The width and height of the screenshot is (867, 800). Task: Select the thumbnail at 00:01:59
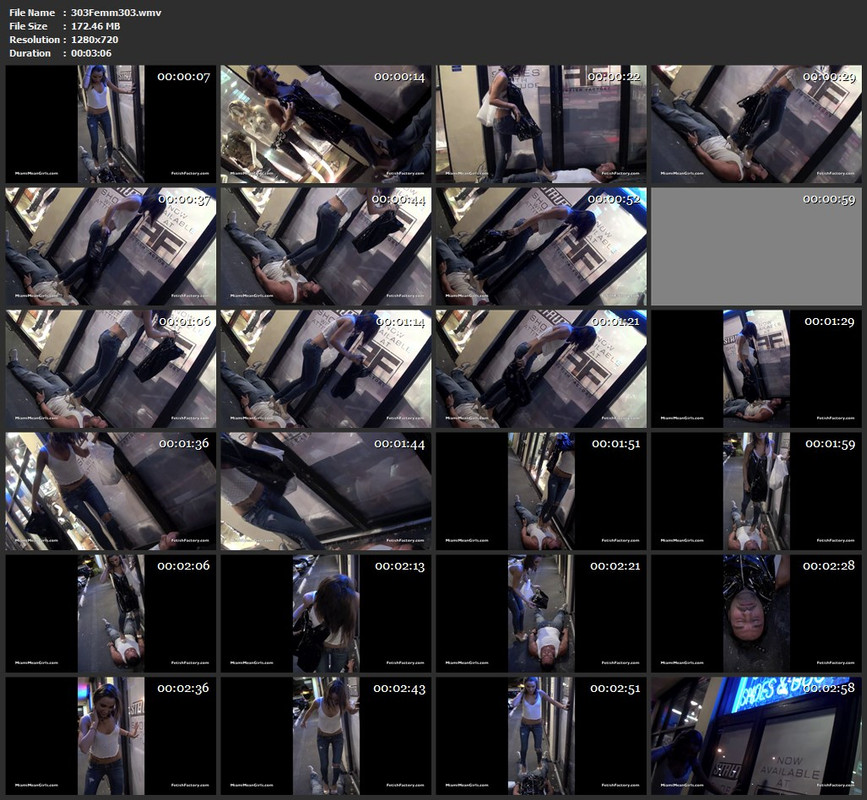click(x=756, y=491)
